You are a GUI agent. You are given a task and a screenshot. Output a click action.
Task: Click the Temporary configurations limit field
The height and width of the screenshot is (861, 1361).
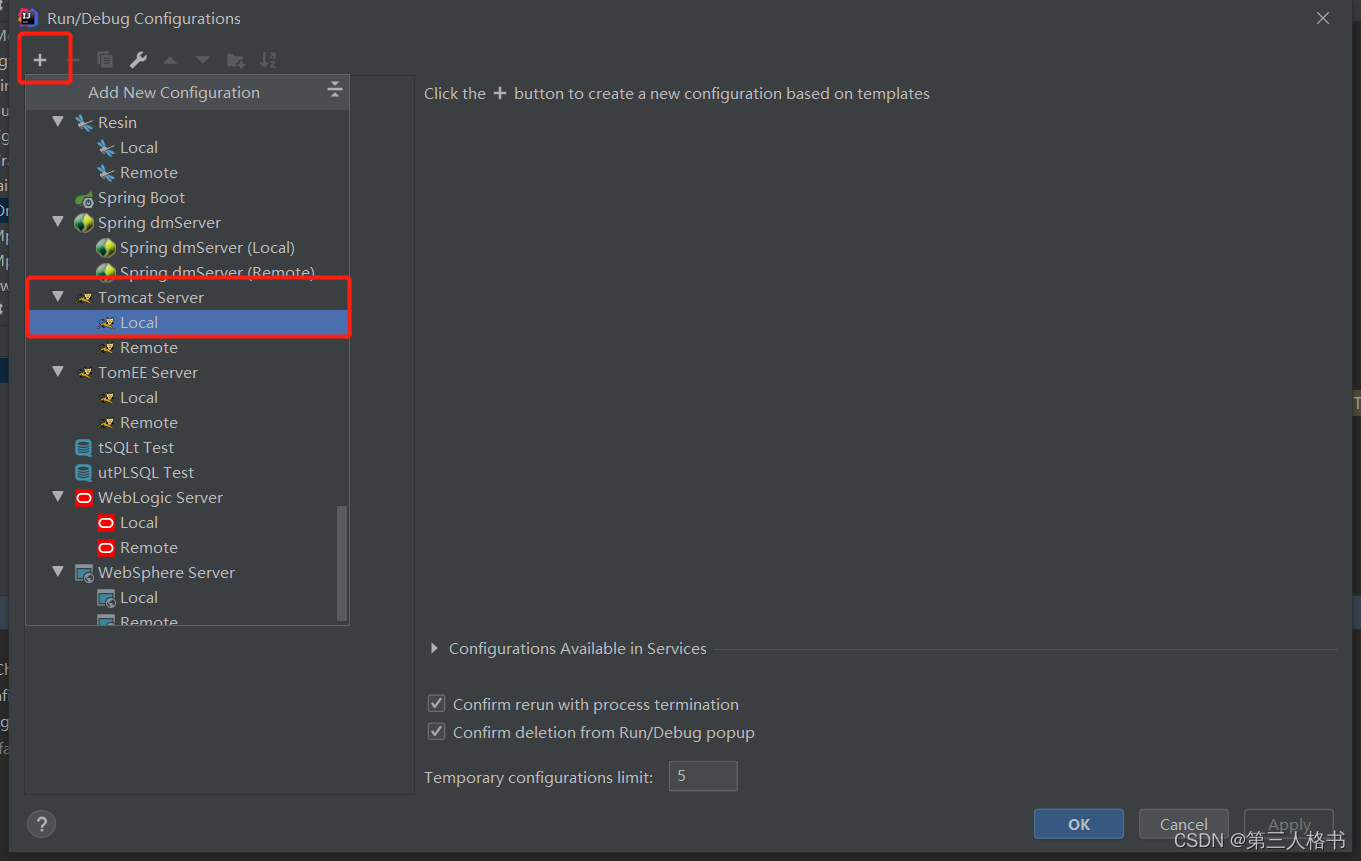pos(703,776)
